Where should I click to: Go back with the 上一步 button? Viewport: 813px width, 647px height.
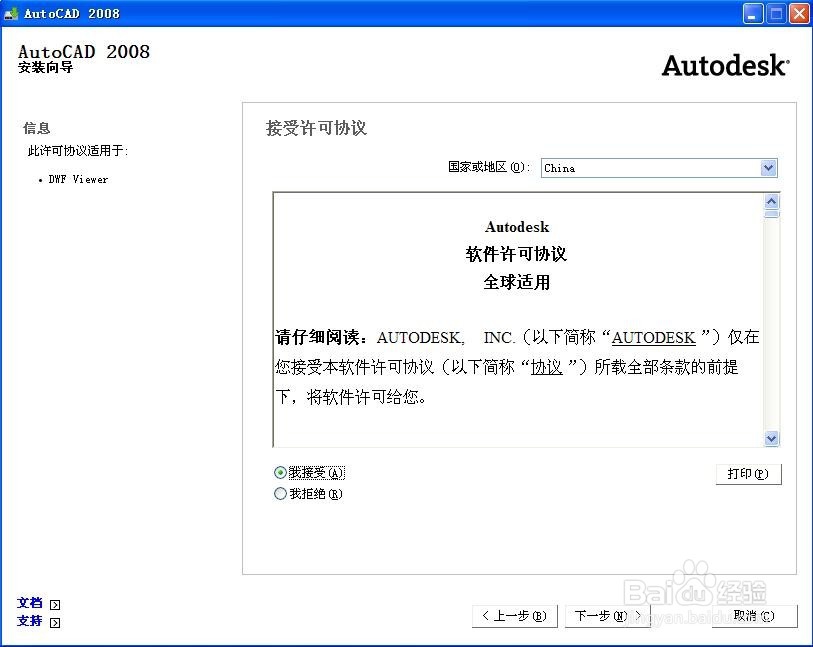pyautogui.click(x=514, y=616)
